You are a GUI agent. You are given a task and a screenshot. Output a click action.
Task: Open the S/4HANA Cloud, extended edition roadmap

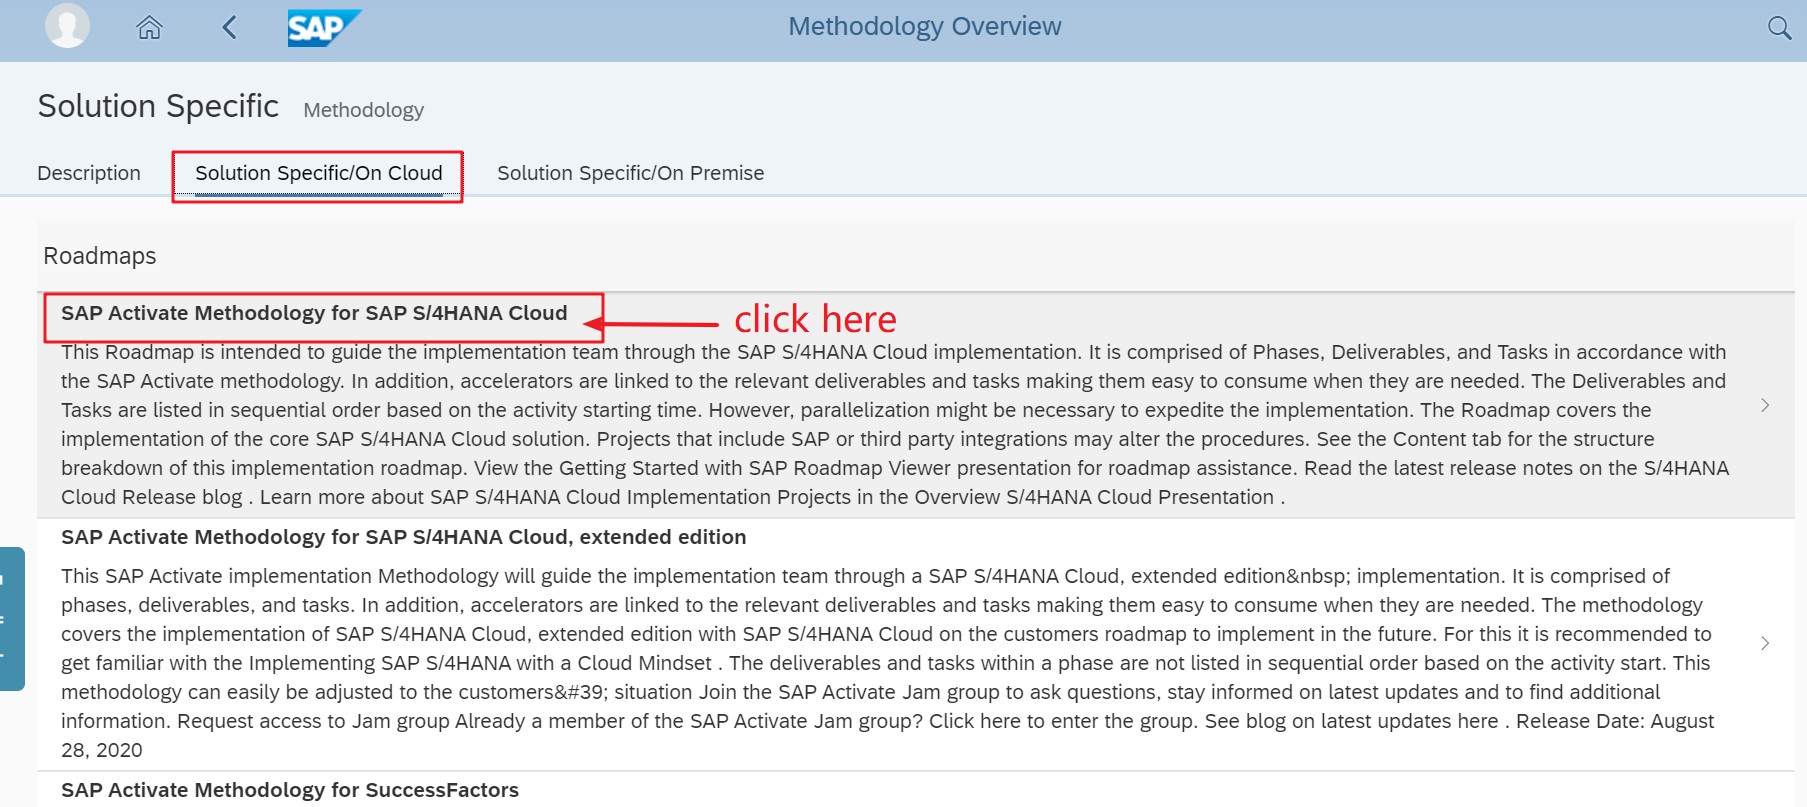403,537
